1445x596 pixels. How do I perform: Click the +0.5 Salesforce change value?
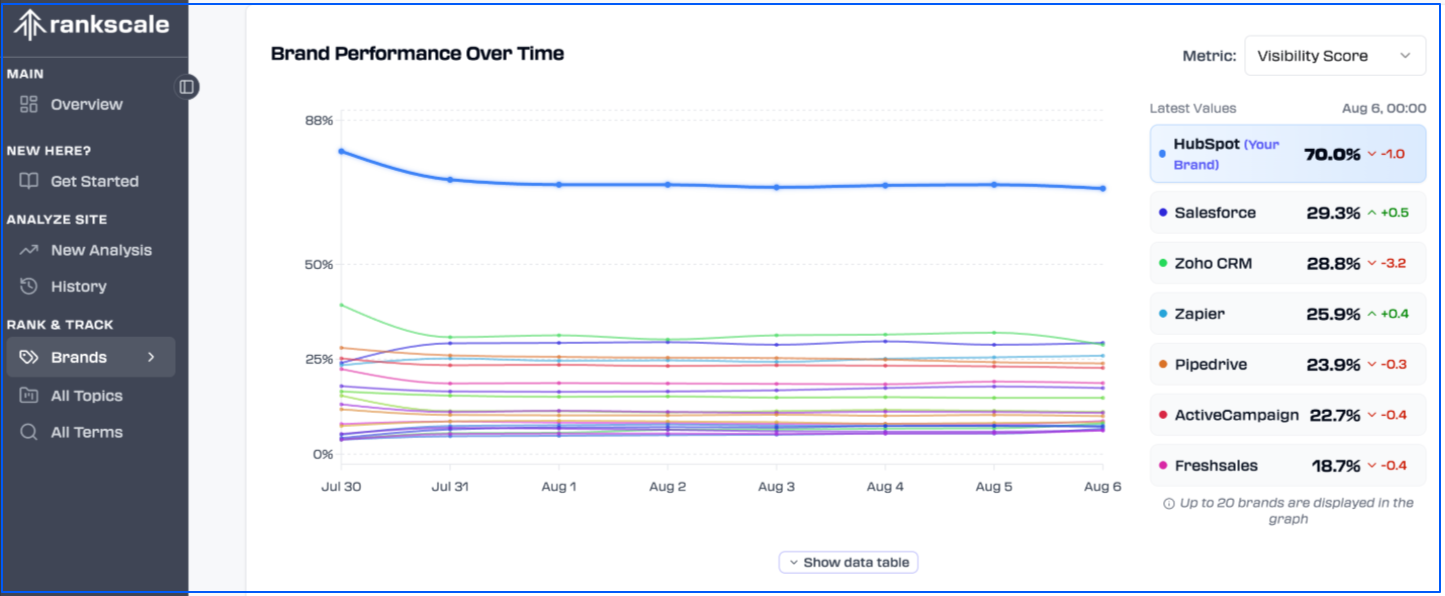[x=1397, y=213]
